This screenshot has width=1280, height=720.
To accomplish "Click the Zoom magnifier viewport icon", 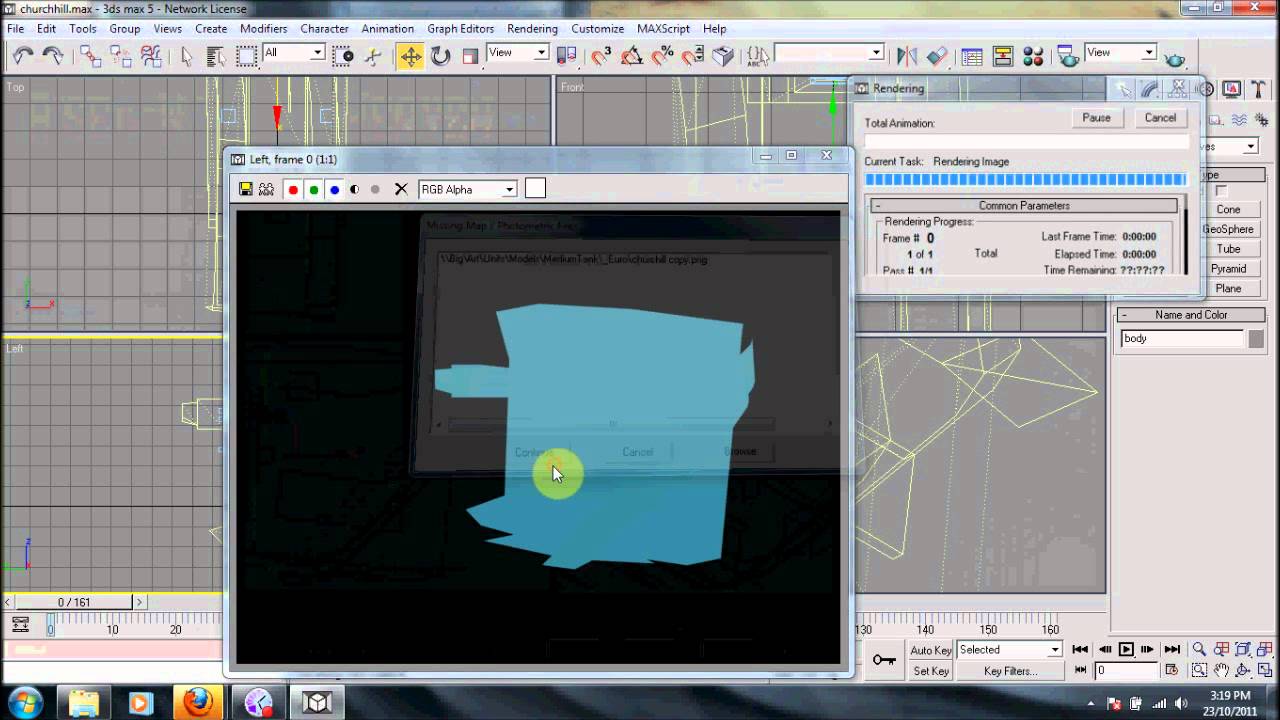I will 1199,650.
